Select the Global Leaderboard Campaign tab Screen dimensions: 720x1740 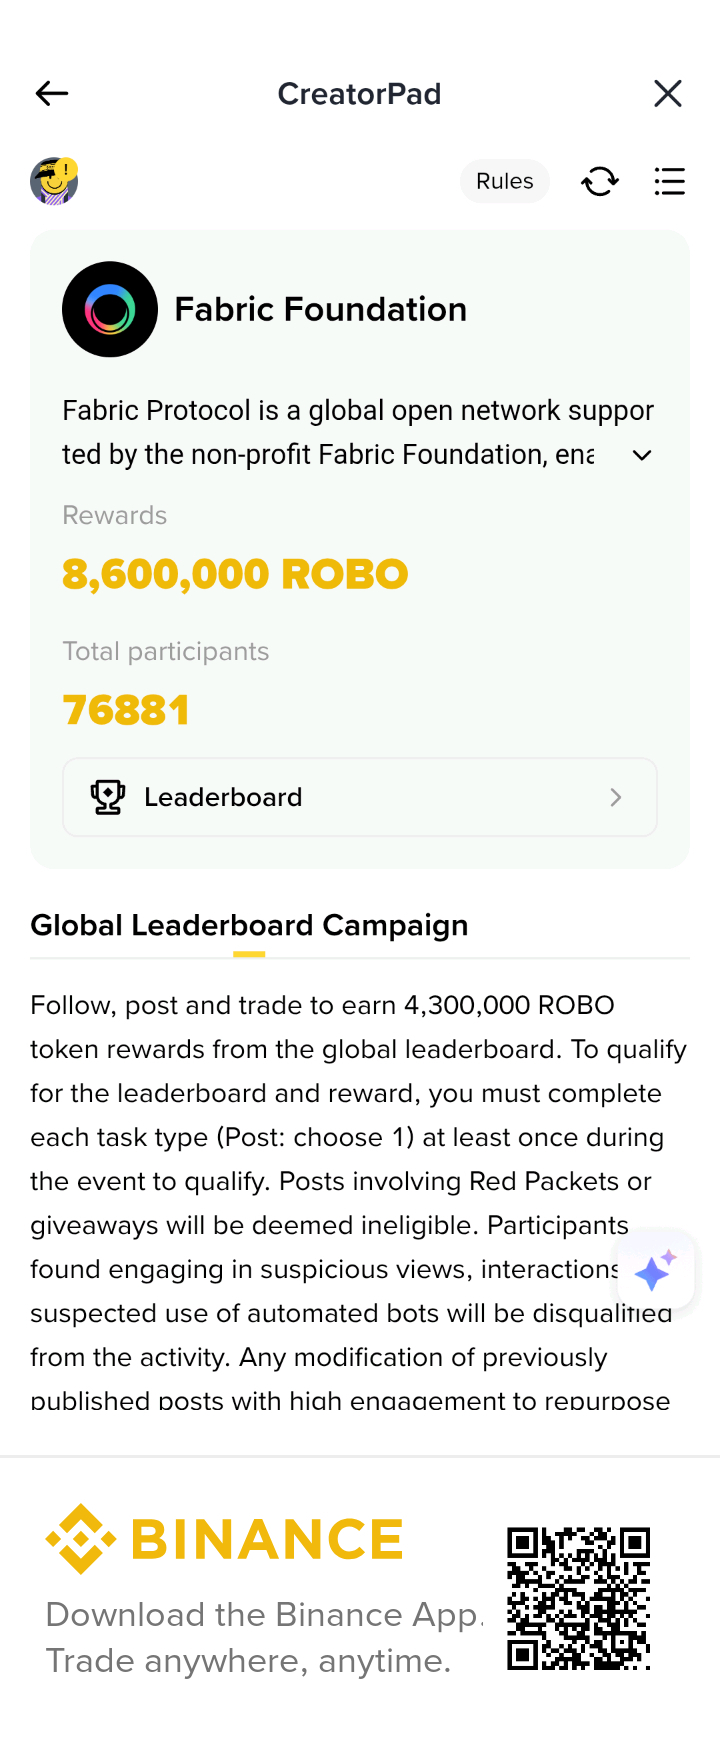tap(249, 925)
